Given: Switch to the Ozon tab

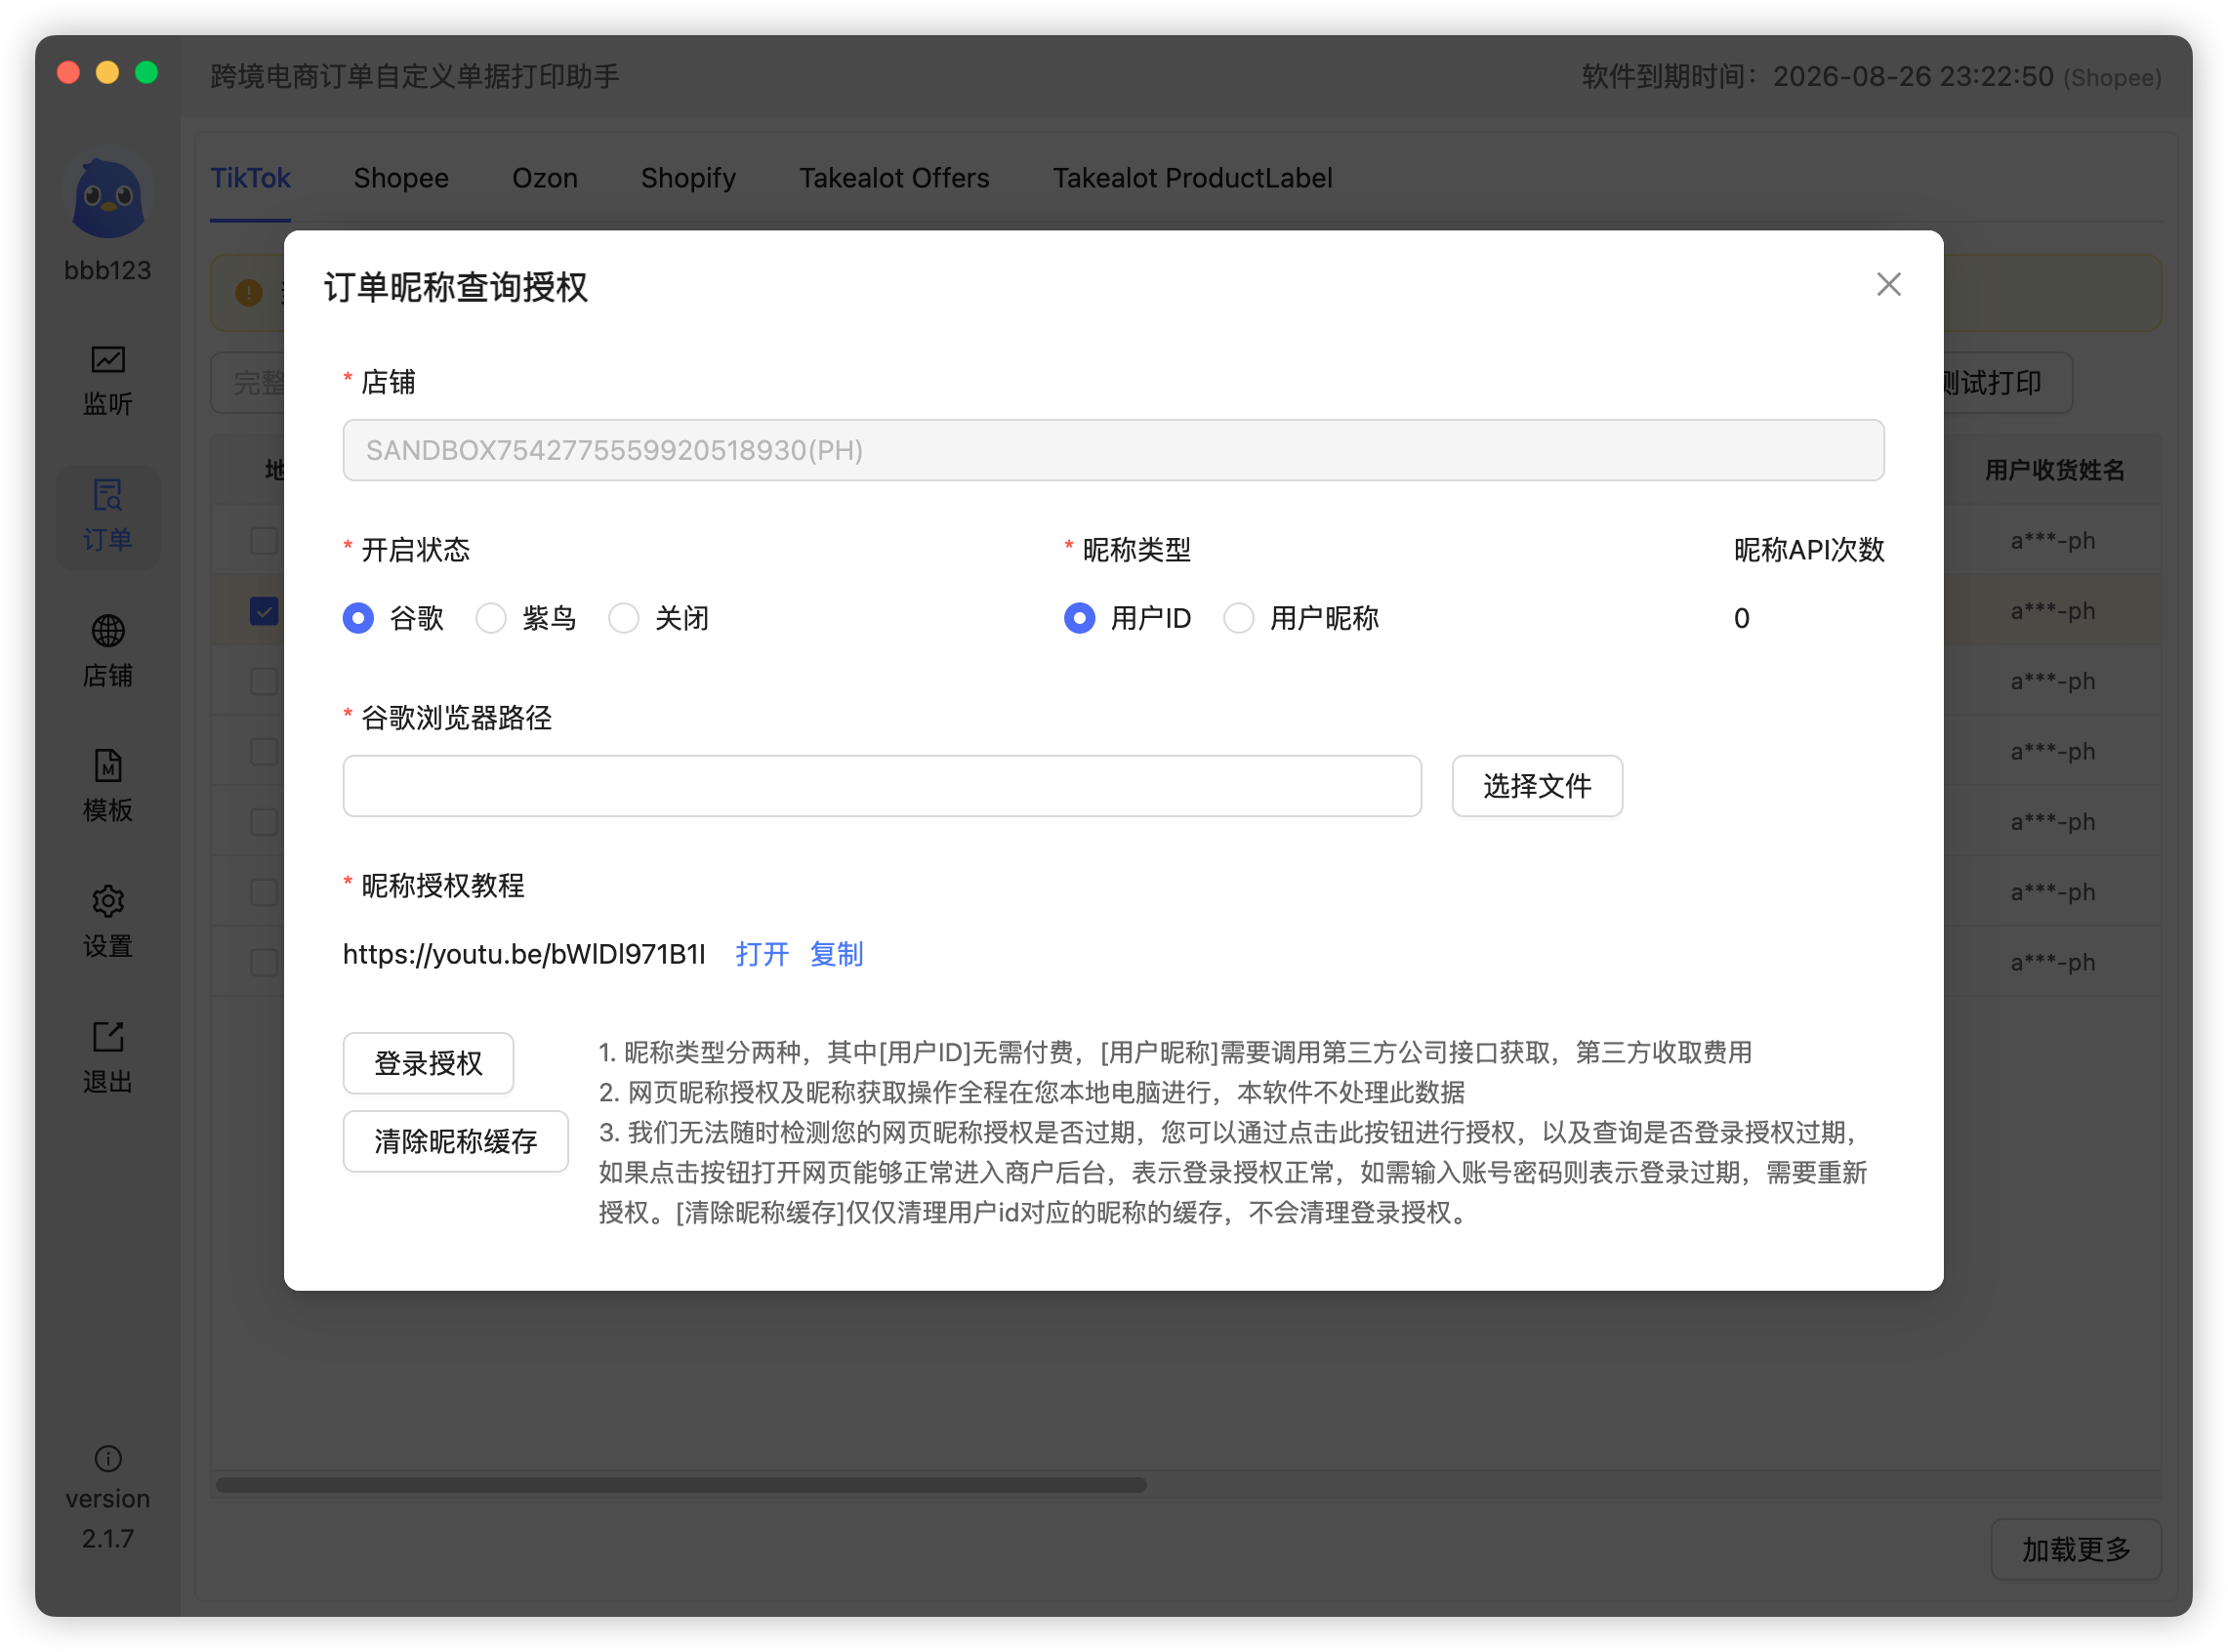Looking at the screenshot, I should (545, 178).
